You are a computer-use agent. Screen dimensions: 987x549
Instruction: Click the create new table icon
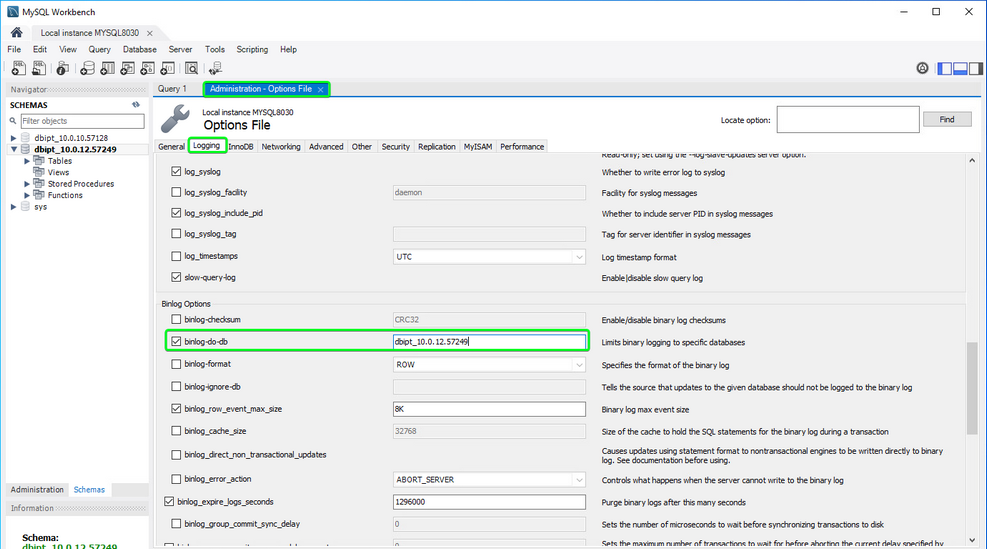point(108,68)
